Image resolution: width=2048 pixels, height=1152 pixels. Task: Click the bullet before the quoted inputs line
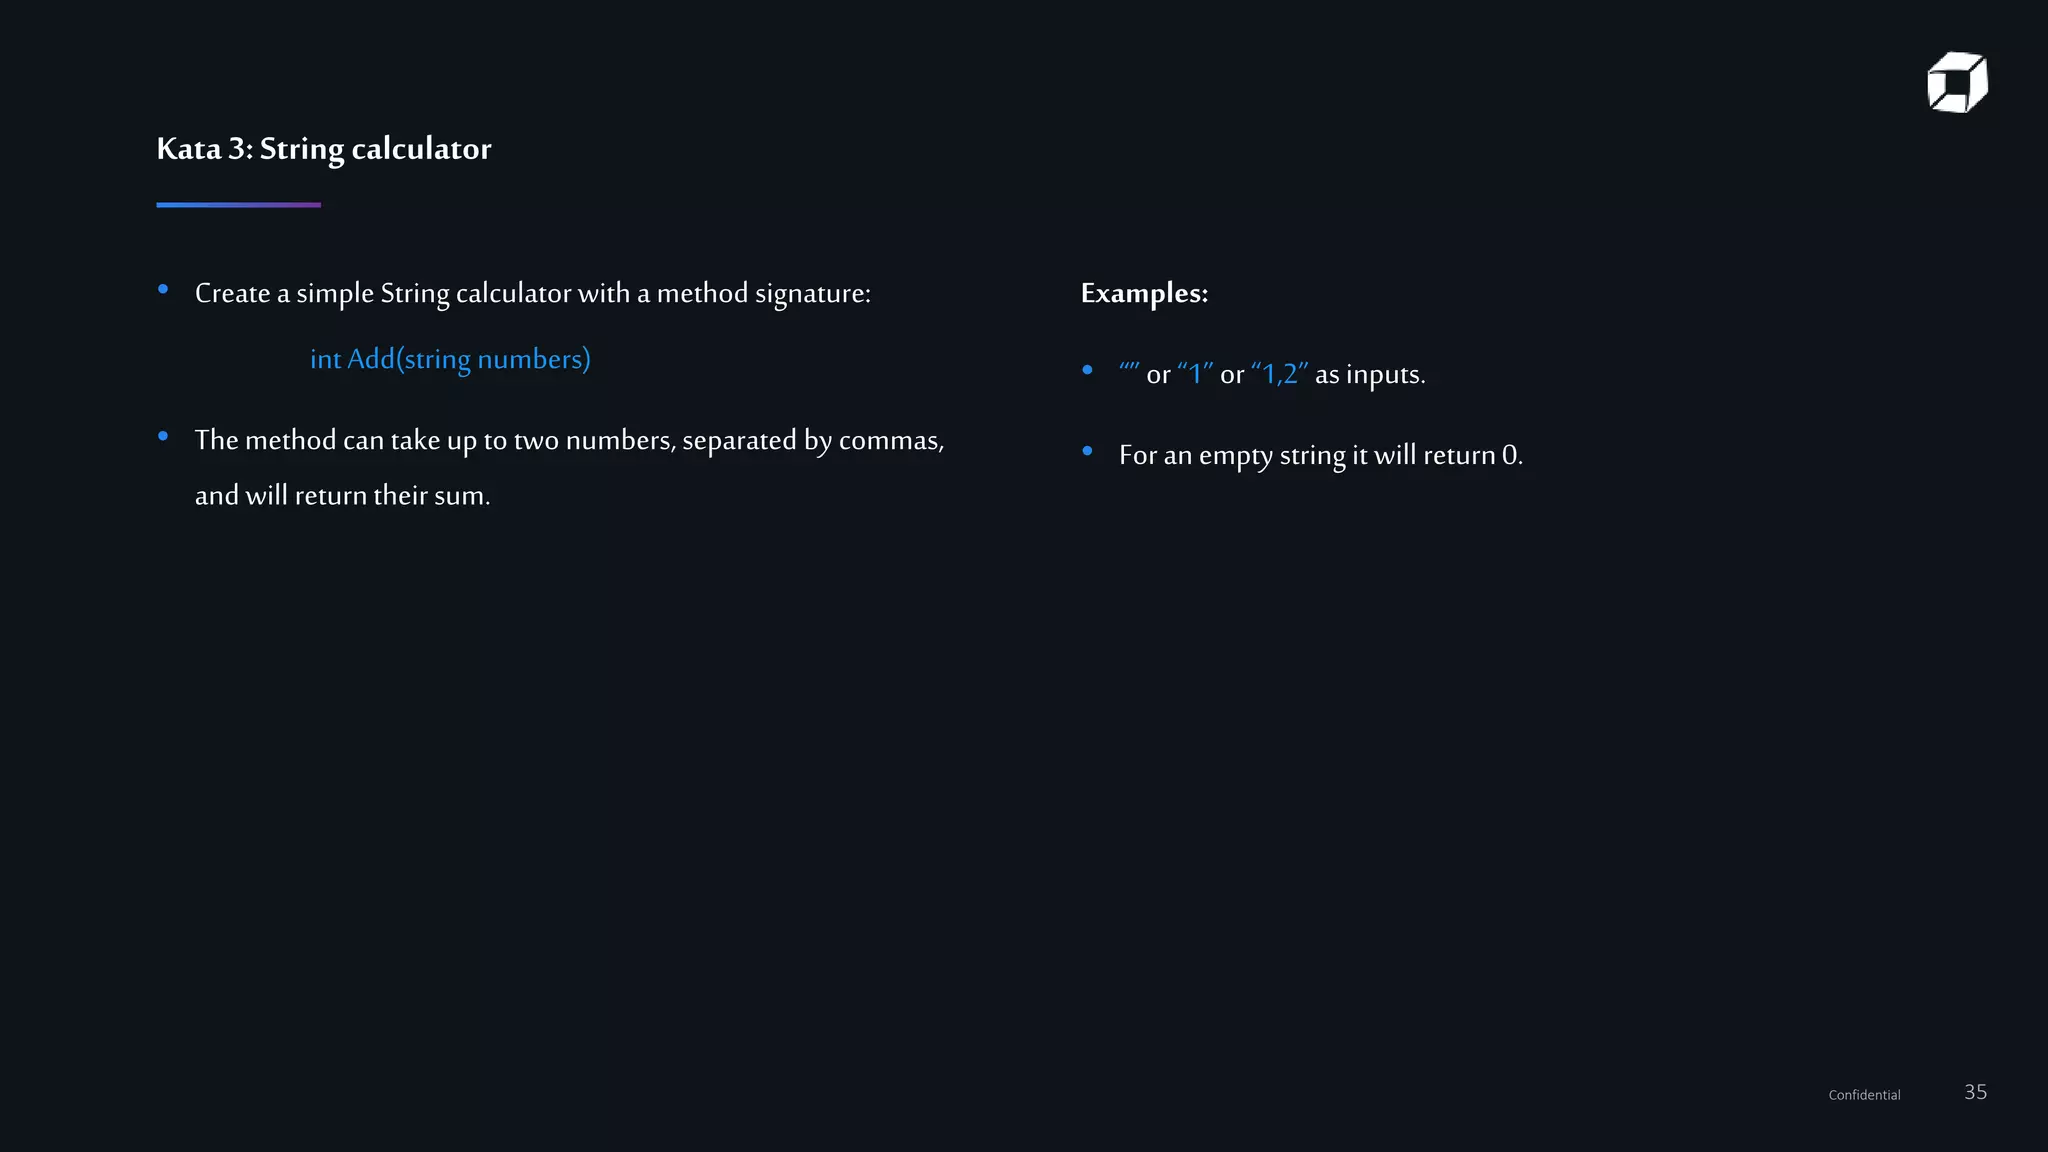(1087, 370)
